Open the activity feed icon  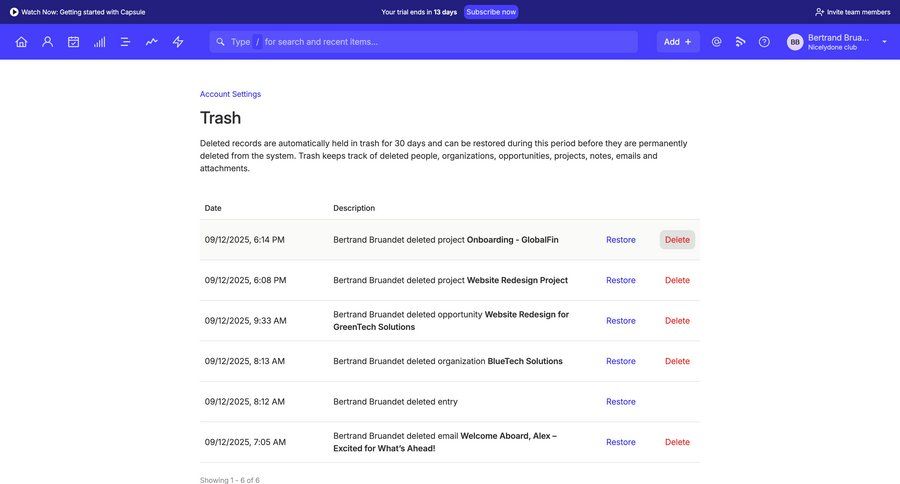[x=740, y=42]
